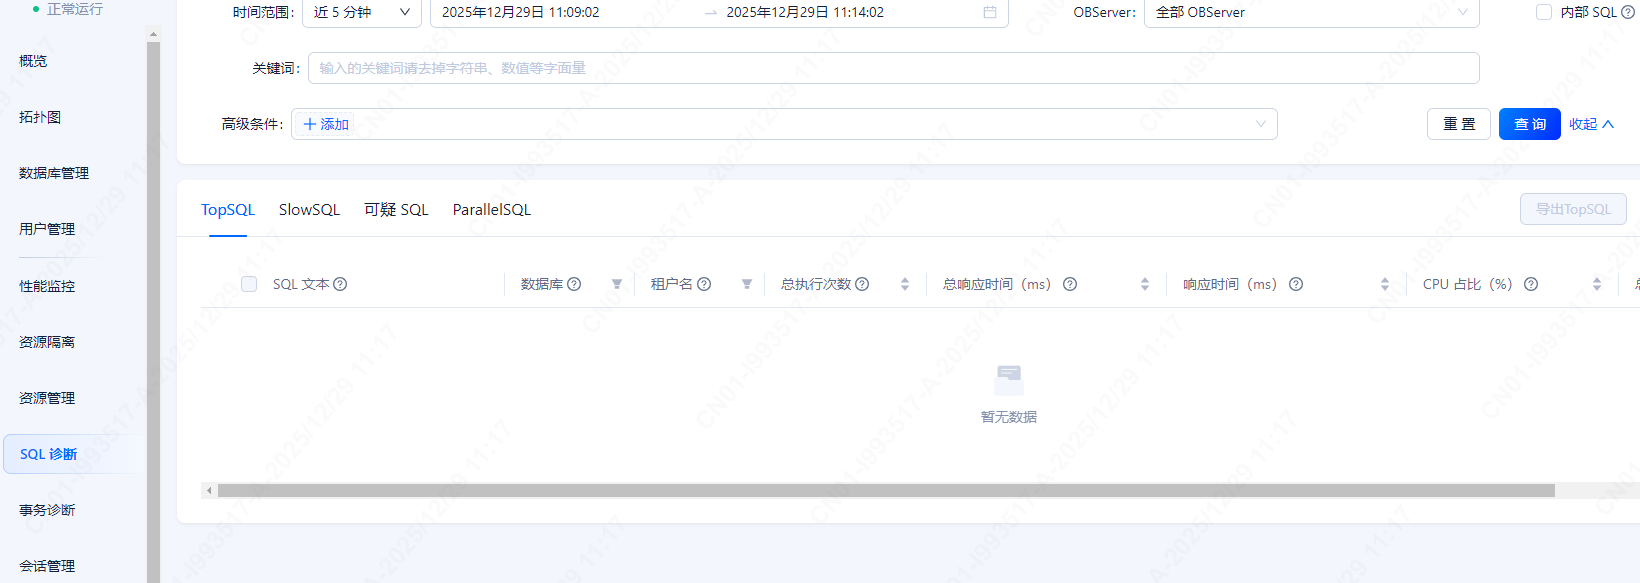Check the select-all checkbox in table header
1640x583 pixels.
[x=249, y=284]
